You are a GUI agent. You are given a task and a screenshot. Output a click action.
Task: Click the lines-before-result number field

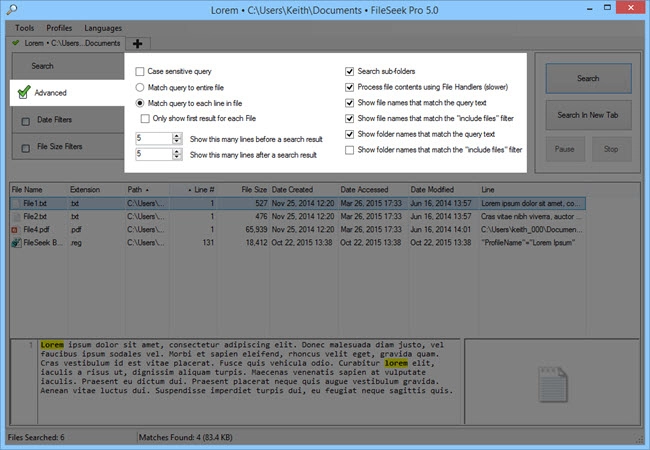[x=154, y=138]
